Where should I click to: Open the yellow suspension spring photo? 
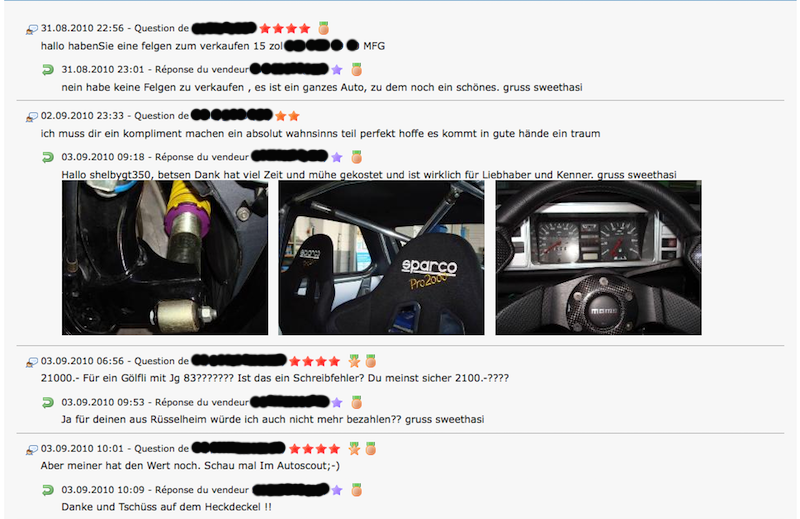165,258
